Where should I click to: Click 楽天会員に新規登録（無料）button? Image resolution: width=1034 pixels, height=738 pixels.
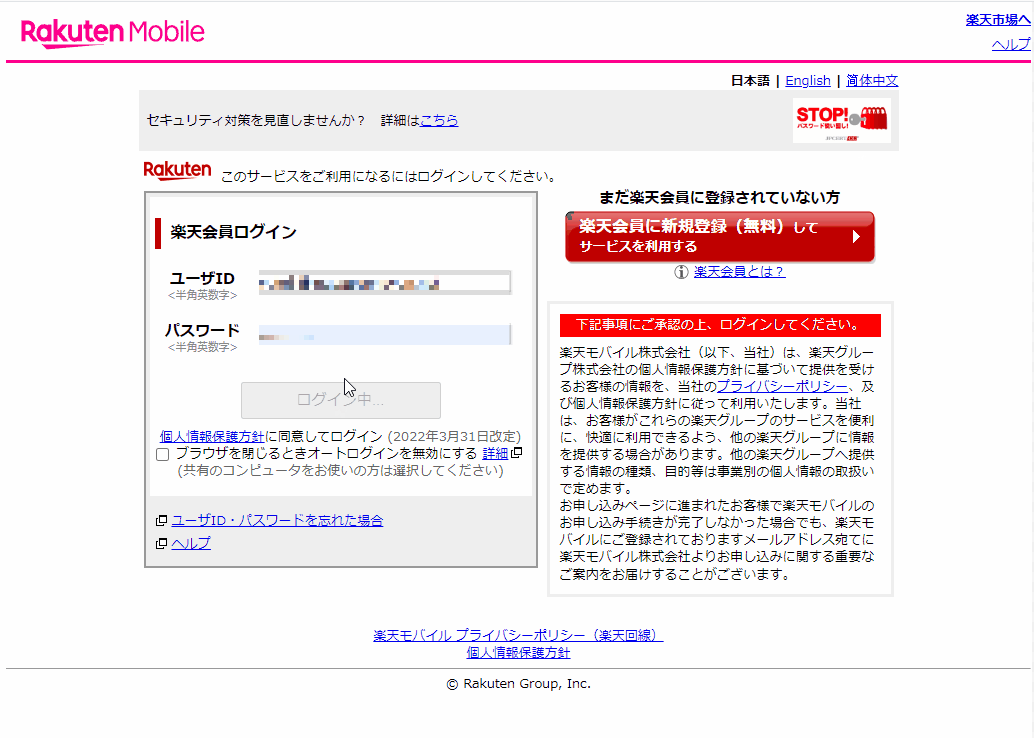point(720,237)
